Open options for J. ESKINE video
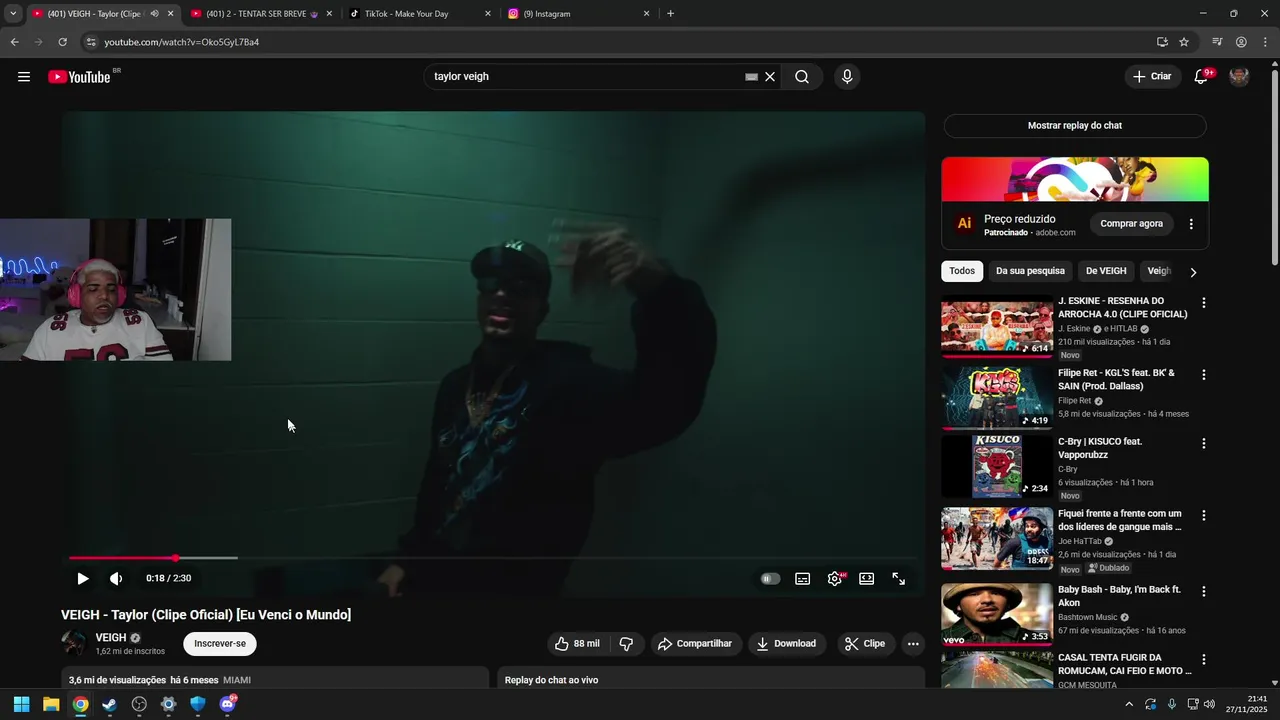This screenshot has width=1280, height=720. [1204, 303]
